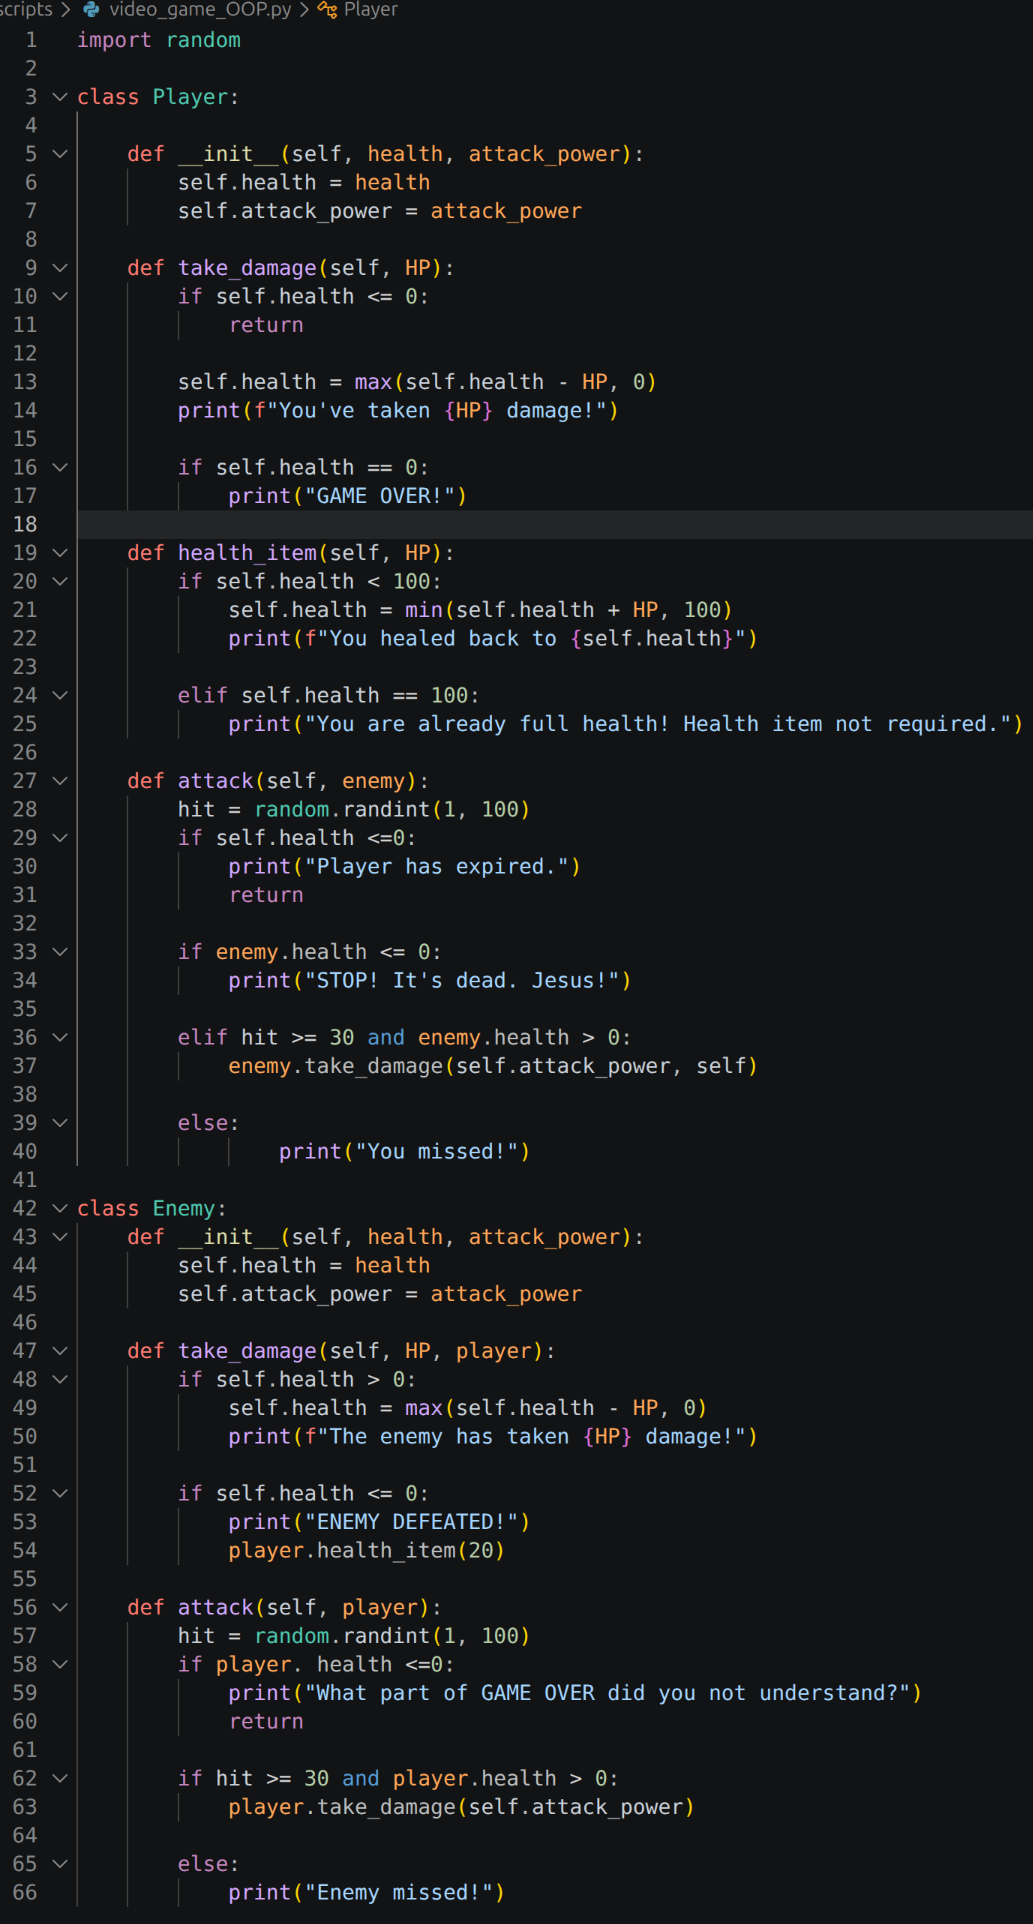Image resolution: width=1033 pixels, height=1924 pixels.
Task: Fold the enemy.health check at line 33
Action: click(x=60, y=952)
